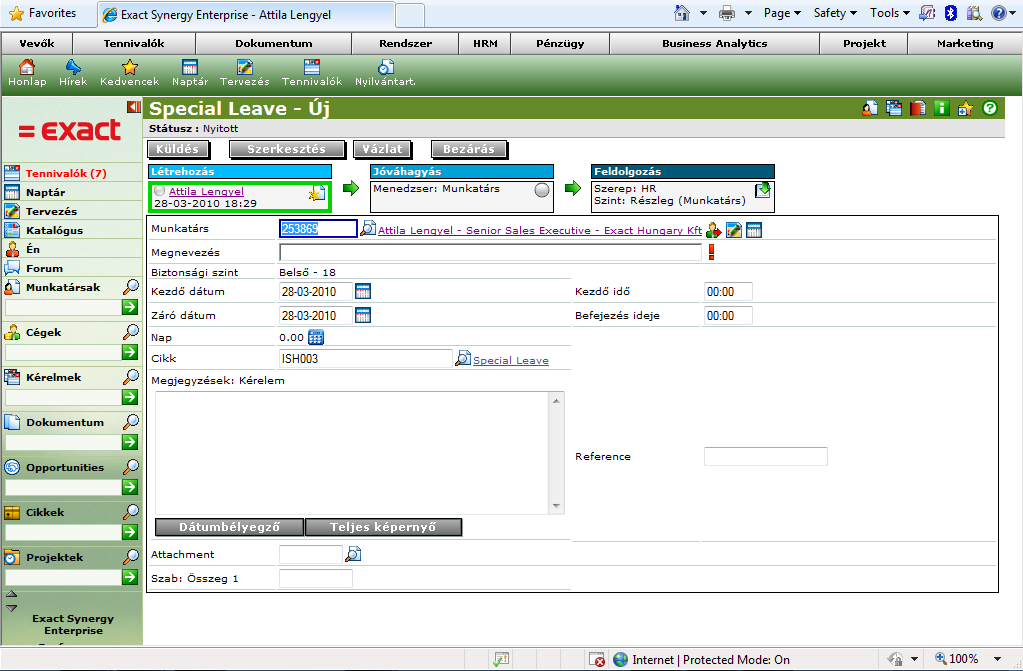Expand the zoom level dropdown arrow

point(998,659)
